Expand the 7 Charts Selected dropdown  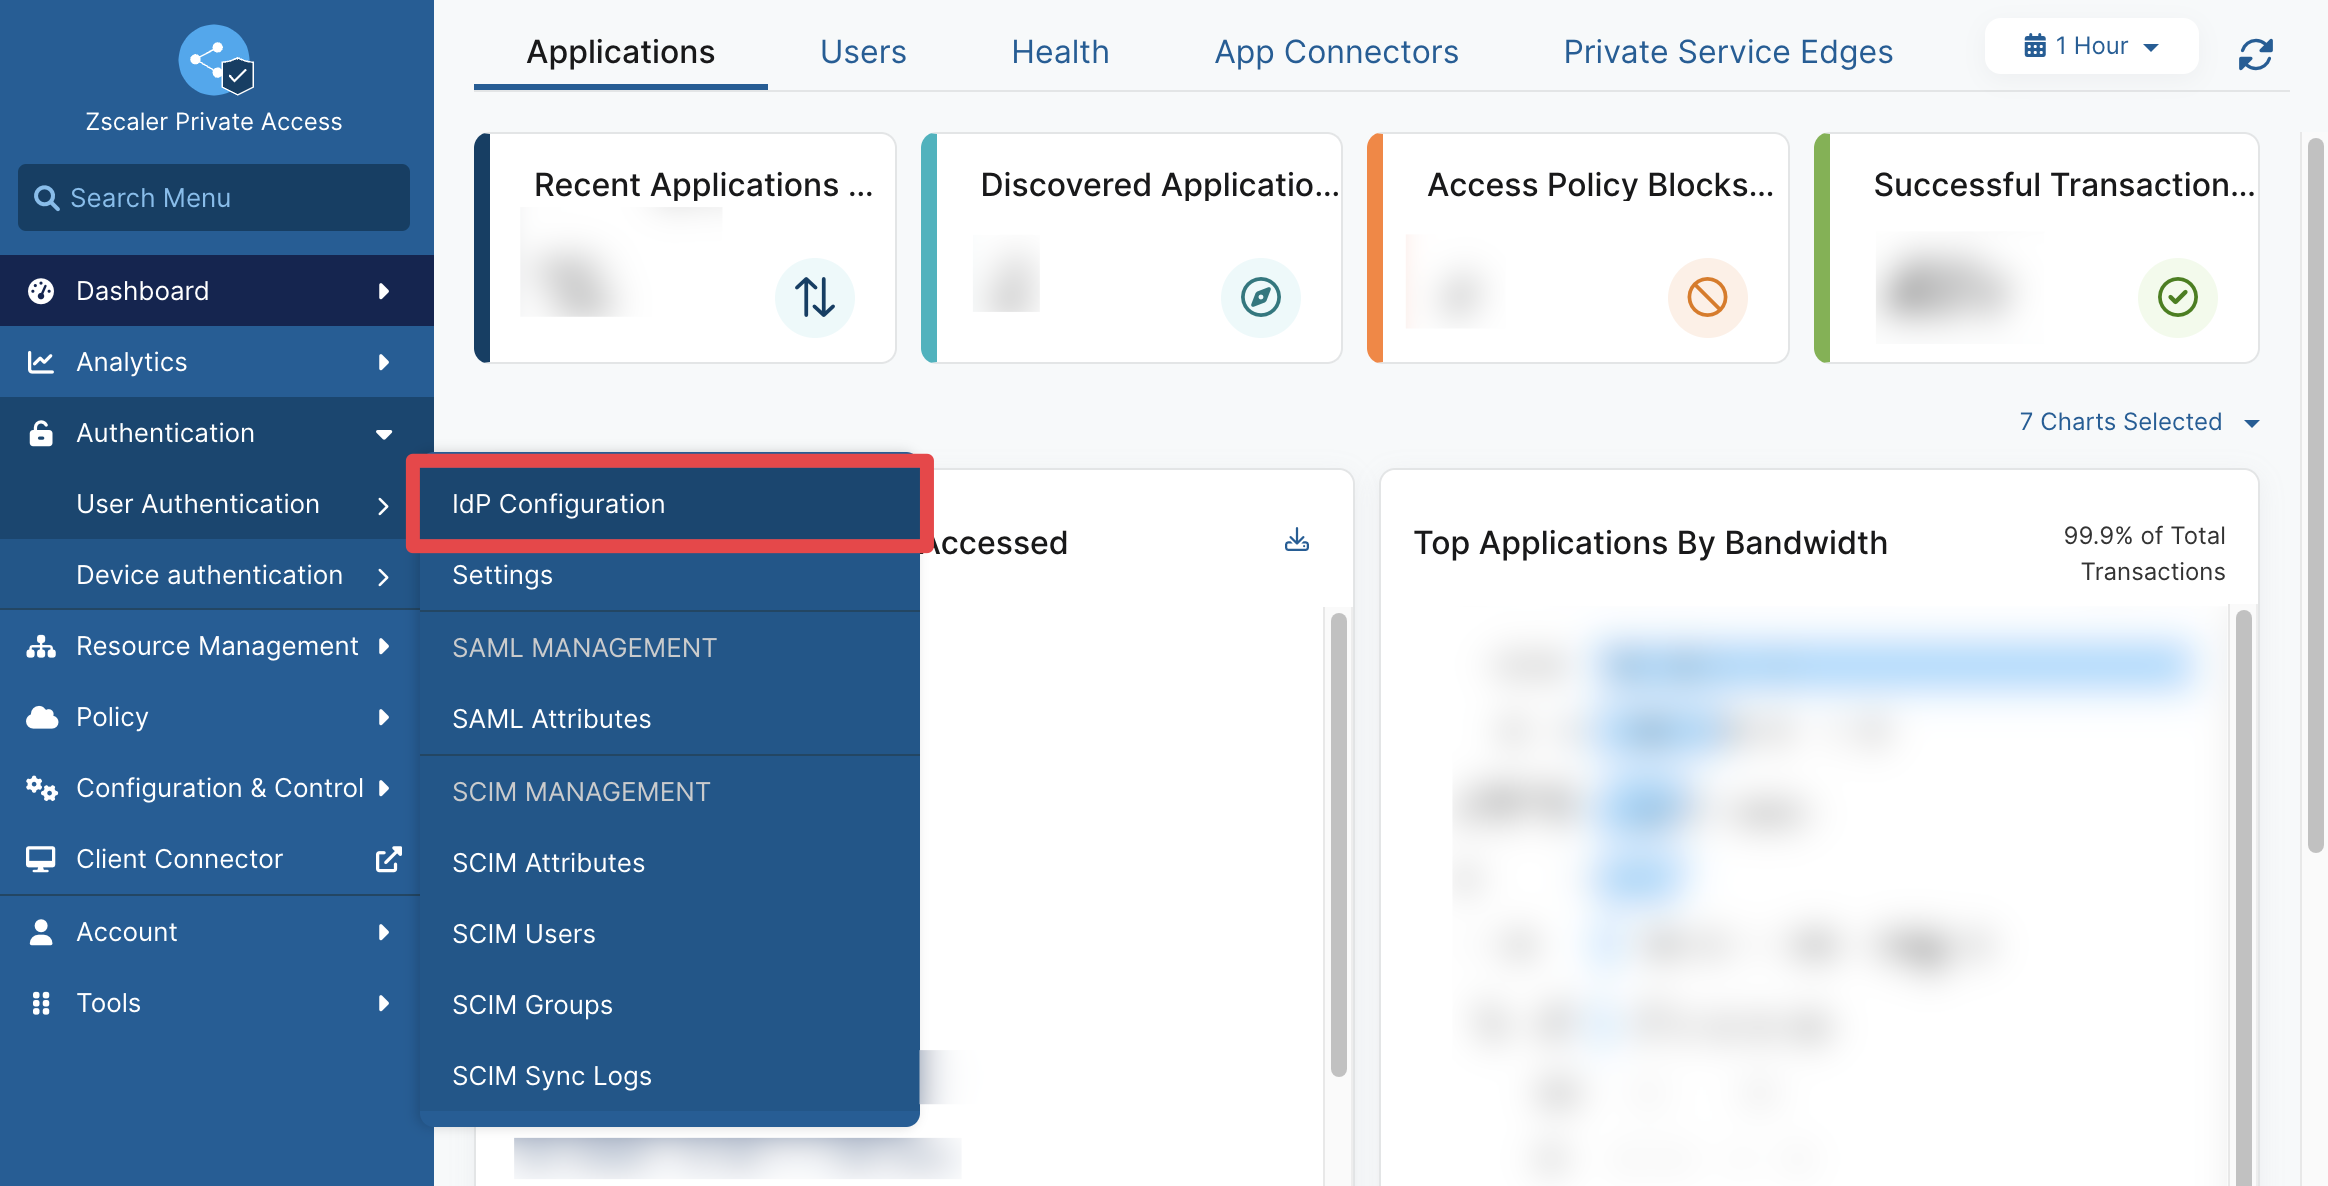coord(2139,422)
